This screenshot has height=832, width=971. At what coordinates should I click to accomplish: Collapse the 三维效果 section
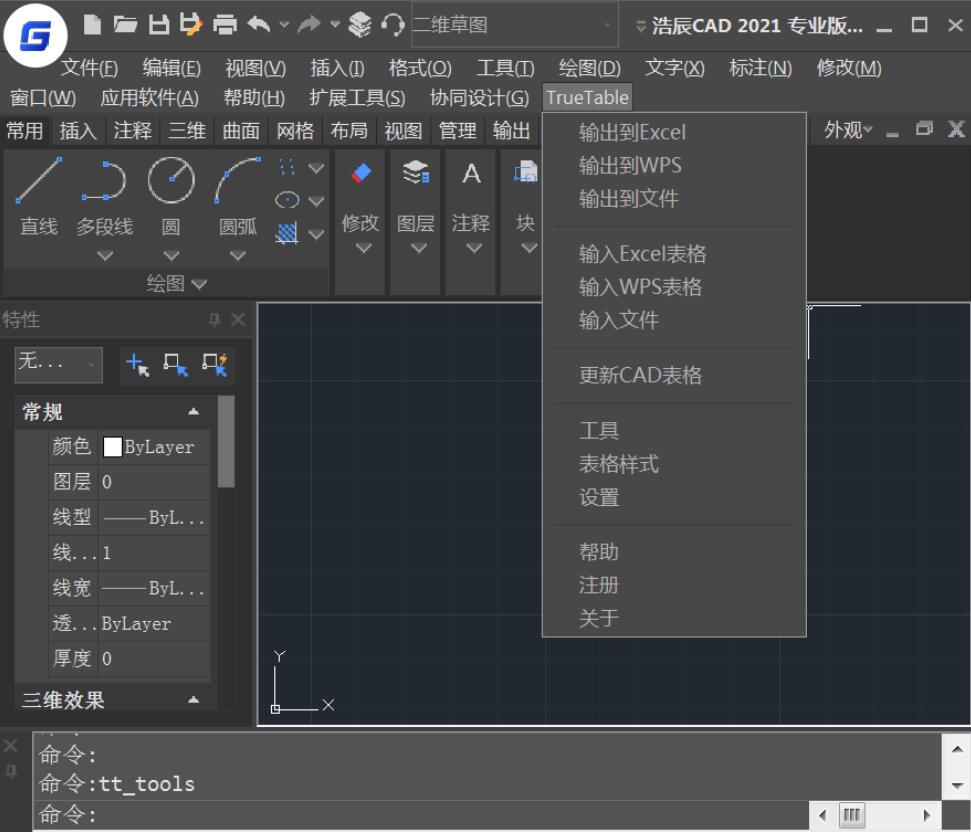coord(193,700)
